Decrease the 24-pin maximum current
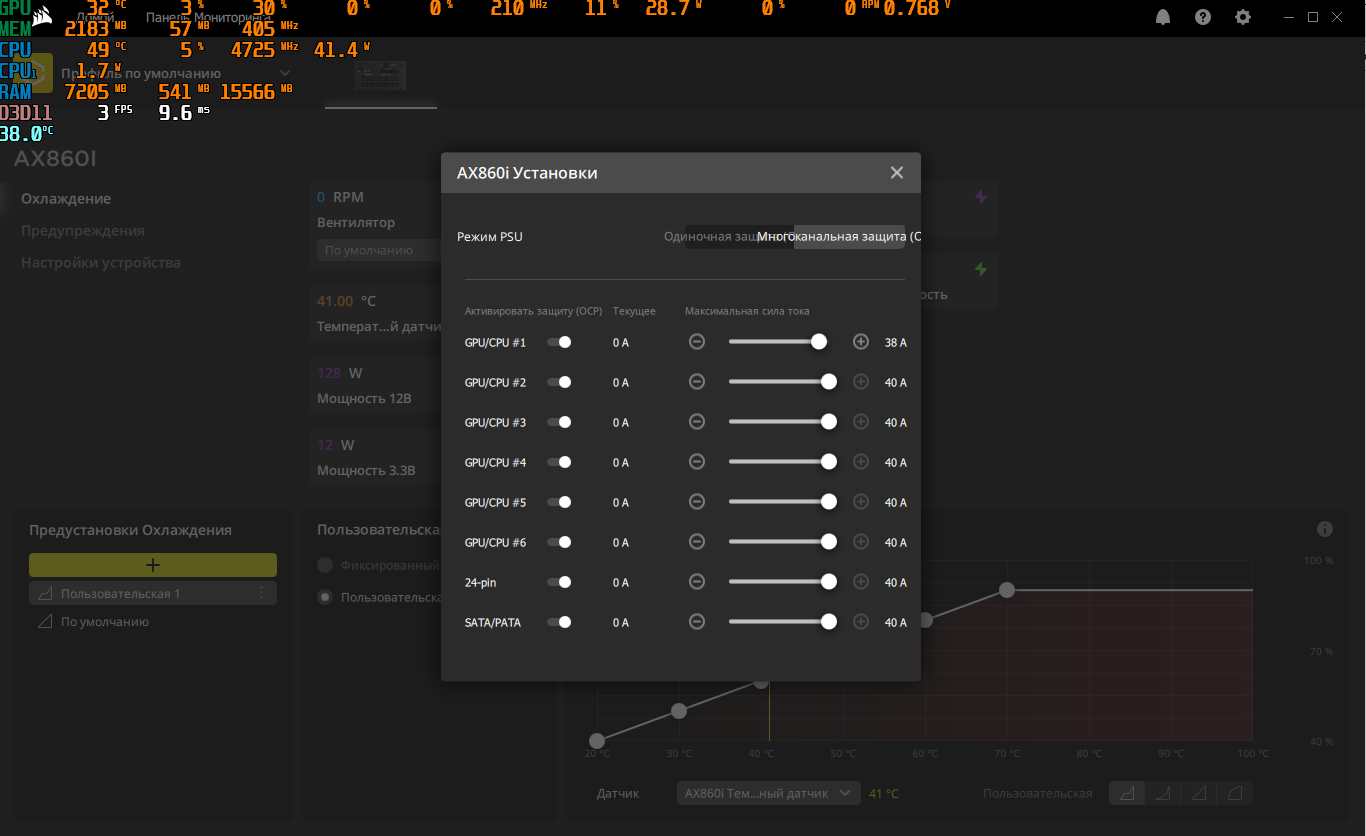 point(697,582)
